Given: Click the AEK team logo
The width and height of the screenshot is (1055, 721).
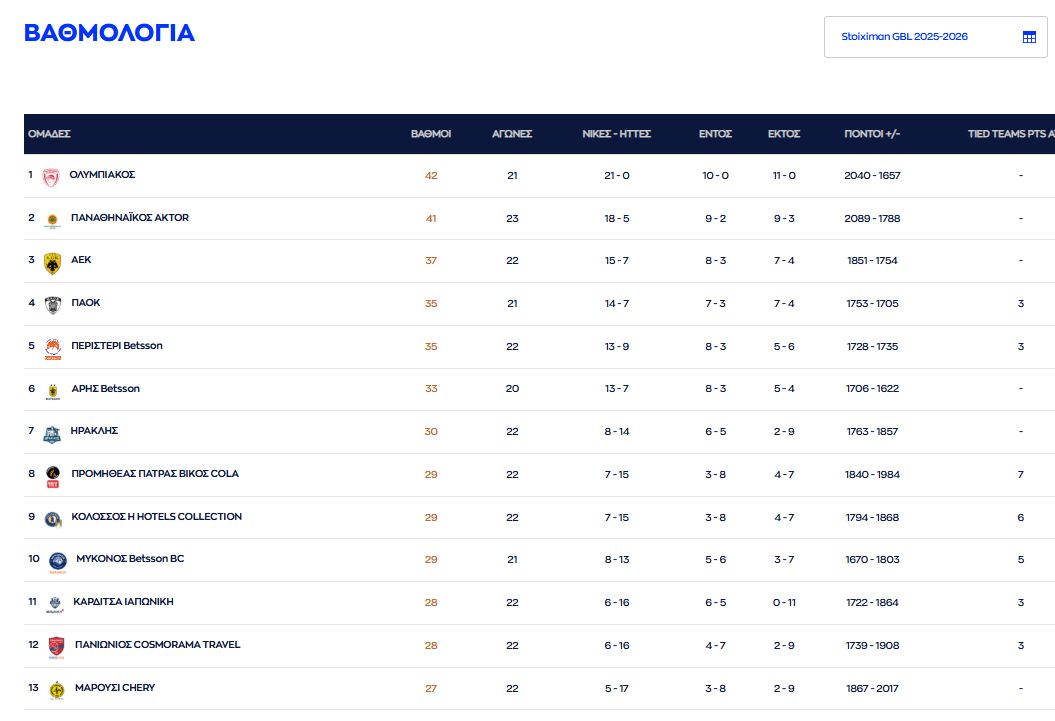Looking at the screenshot, I should pos(52,263).
